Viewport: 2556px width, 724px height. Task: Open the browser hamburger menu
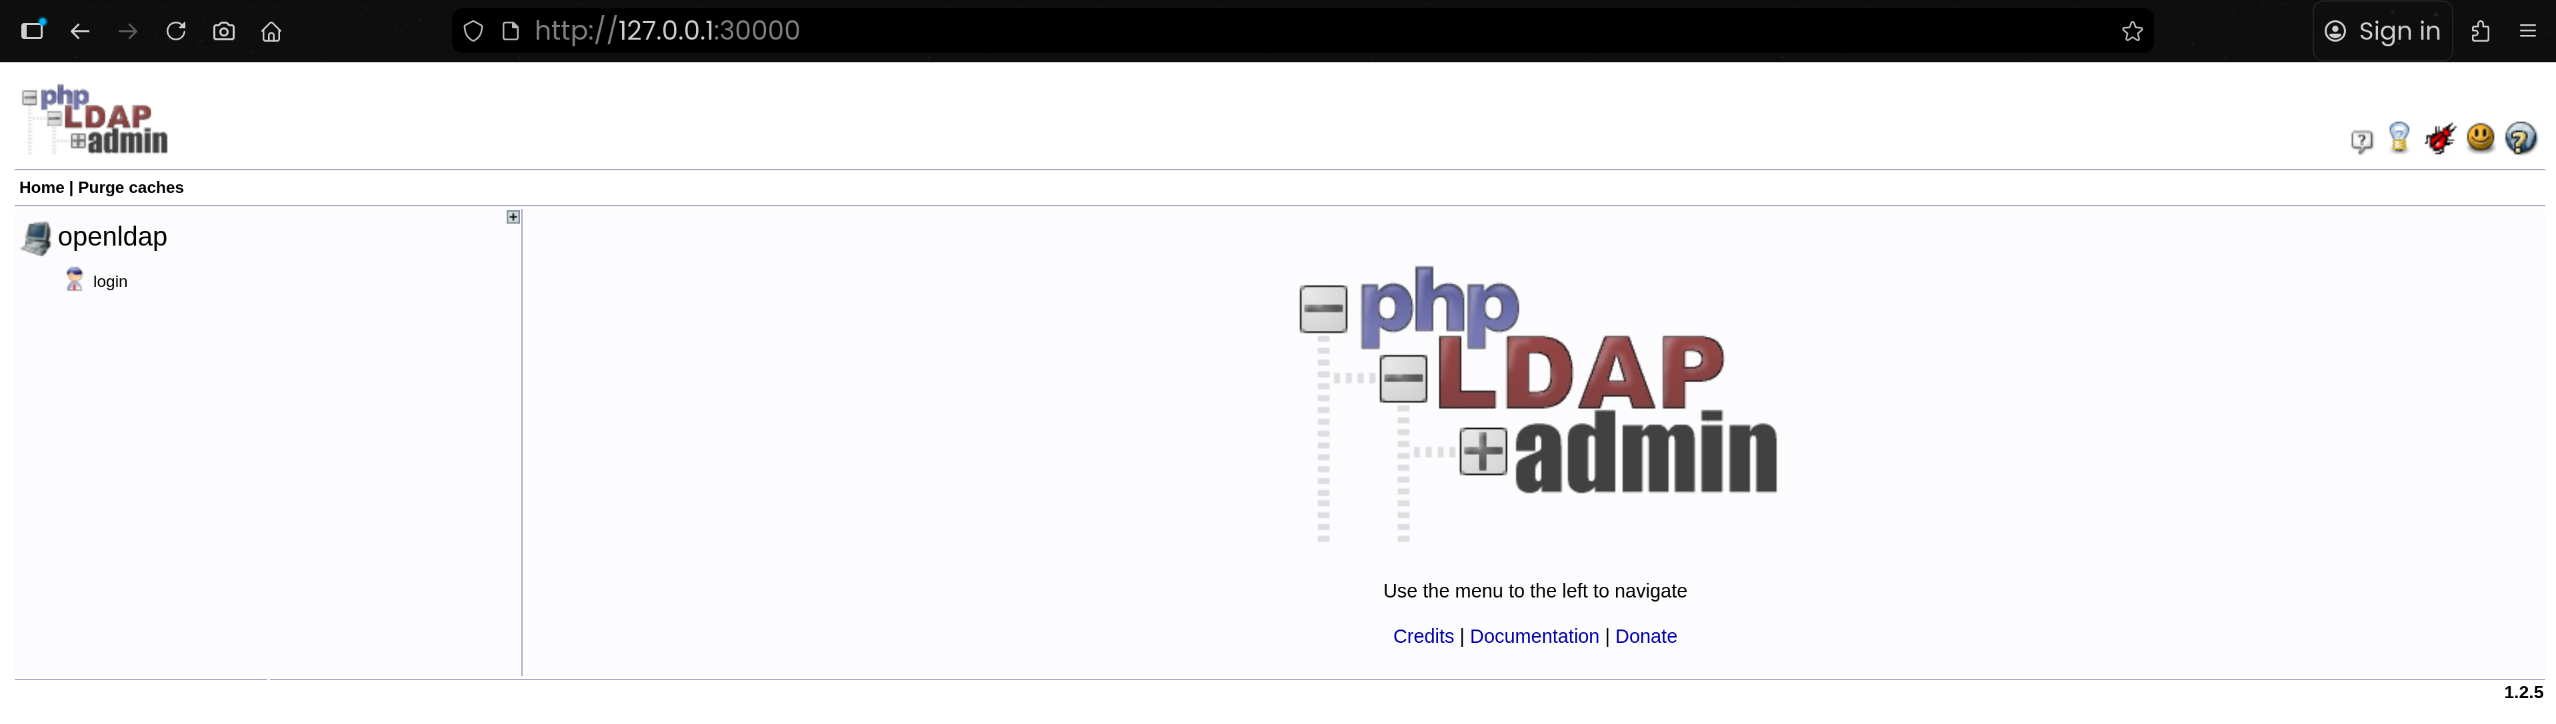pyautogui.click(x=2527, y=31)
